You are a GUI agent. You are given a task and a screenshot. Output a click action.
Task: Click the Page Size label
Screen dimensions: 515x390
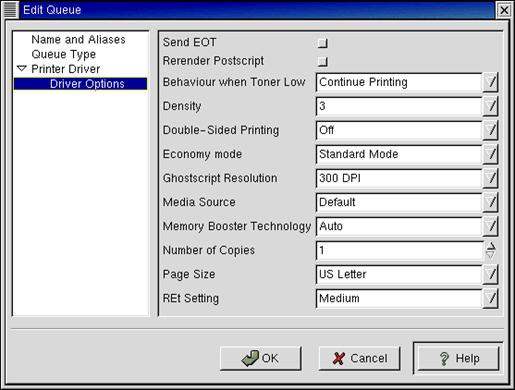click(189, 274)
